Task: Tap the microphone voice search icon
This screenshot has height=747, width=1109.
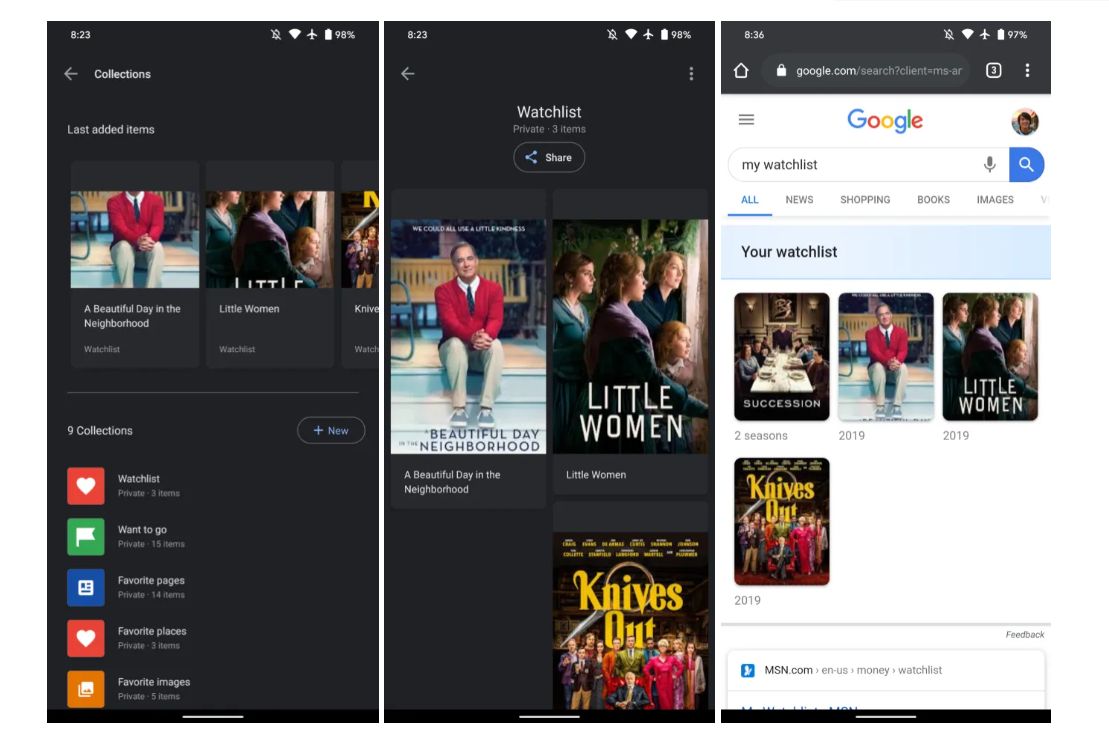Action: pyautogui.click(x=989, y=165)
